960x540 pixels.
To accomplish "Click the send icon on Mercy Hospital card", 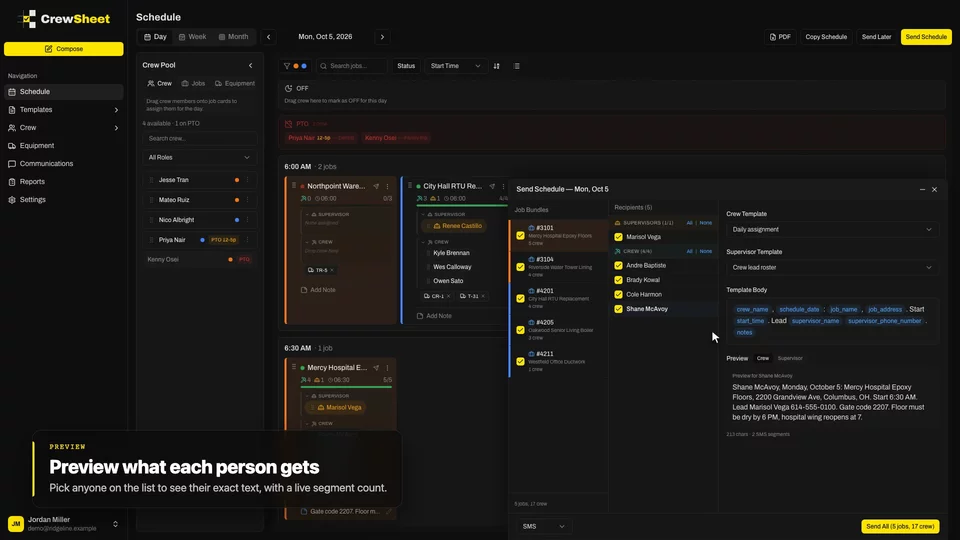I will (376, 368).
